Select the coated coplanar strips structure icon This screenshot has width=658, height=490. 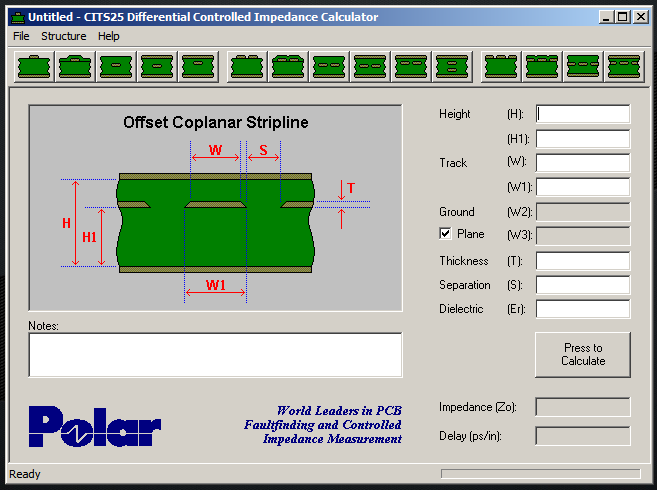(542, 66)
